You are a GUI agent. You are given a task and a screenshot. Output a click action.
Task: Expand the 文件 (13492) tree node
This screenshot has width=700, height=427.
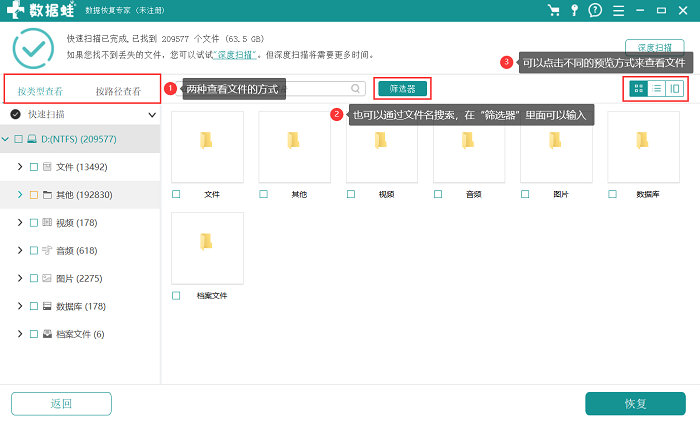20,167
